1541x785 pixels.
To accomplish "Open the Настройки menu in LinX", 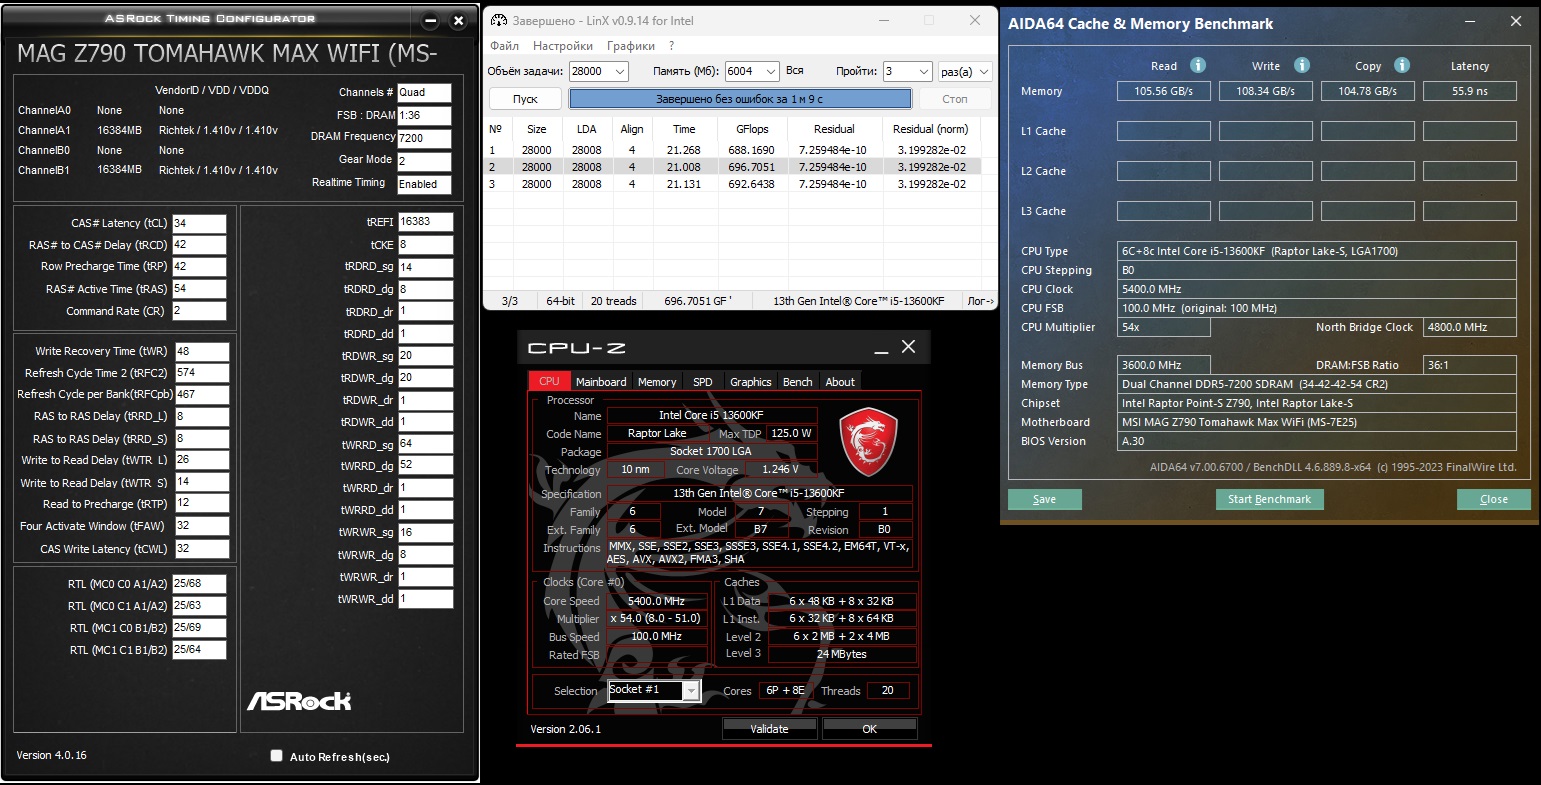I will 563,46.
